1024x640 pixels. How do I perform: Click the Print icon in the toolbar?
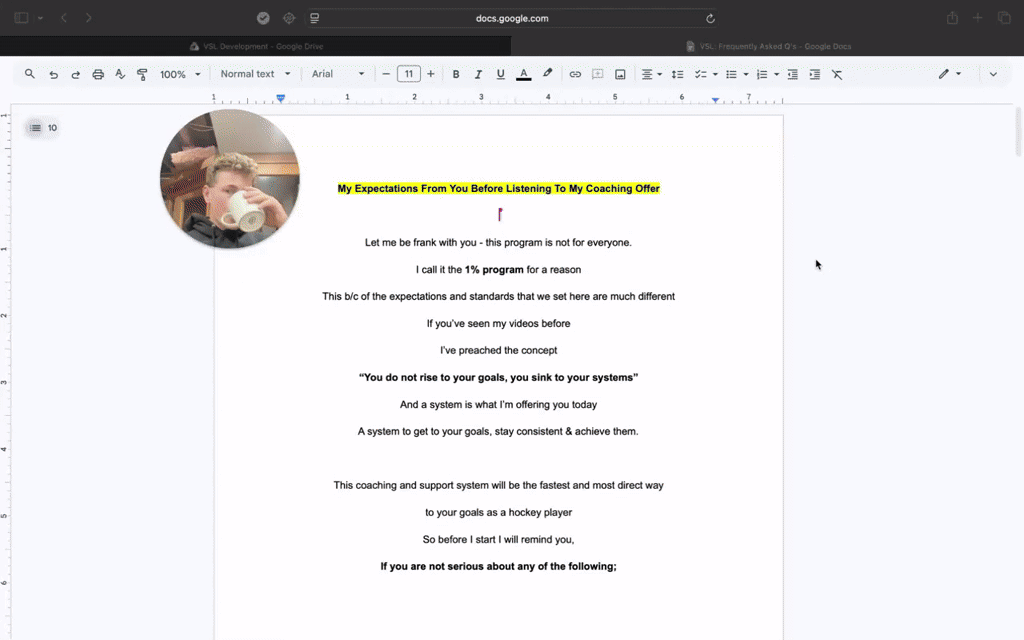click(x=98, y=74)
